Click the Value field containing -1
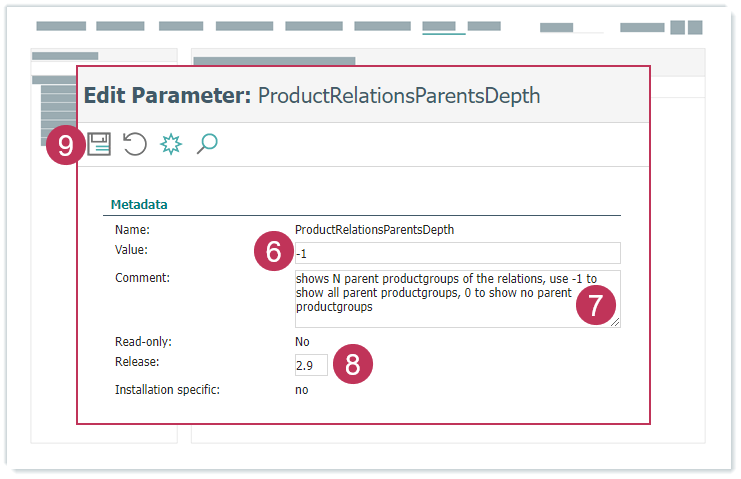The height and width of the screenshot is (479, 741). pyautogui.click(x=457, y=253)
